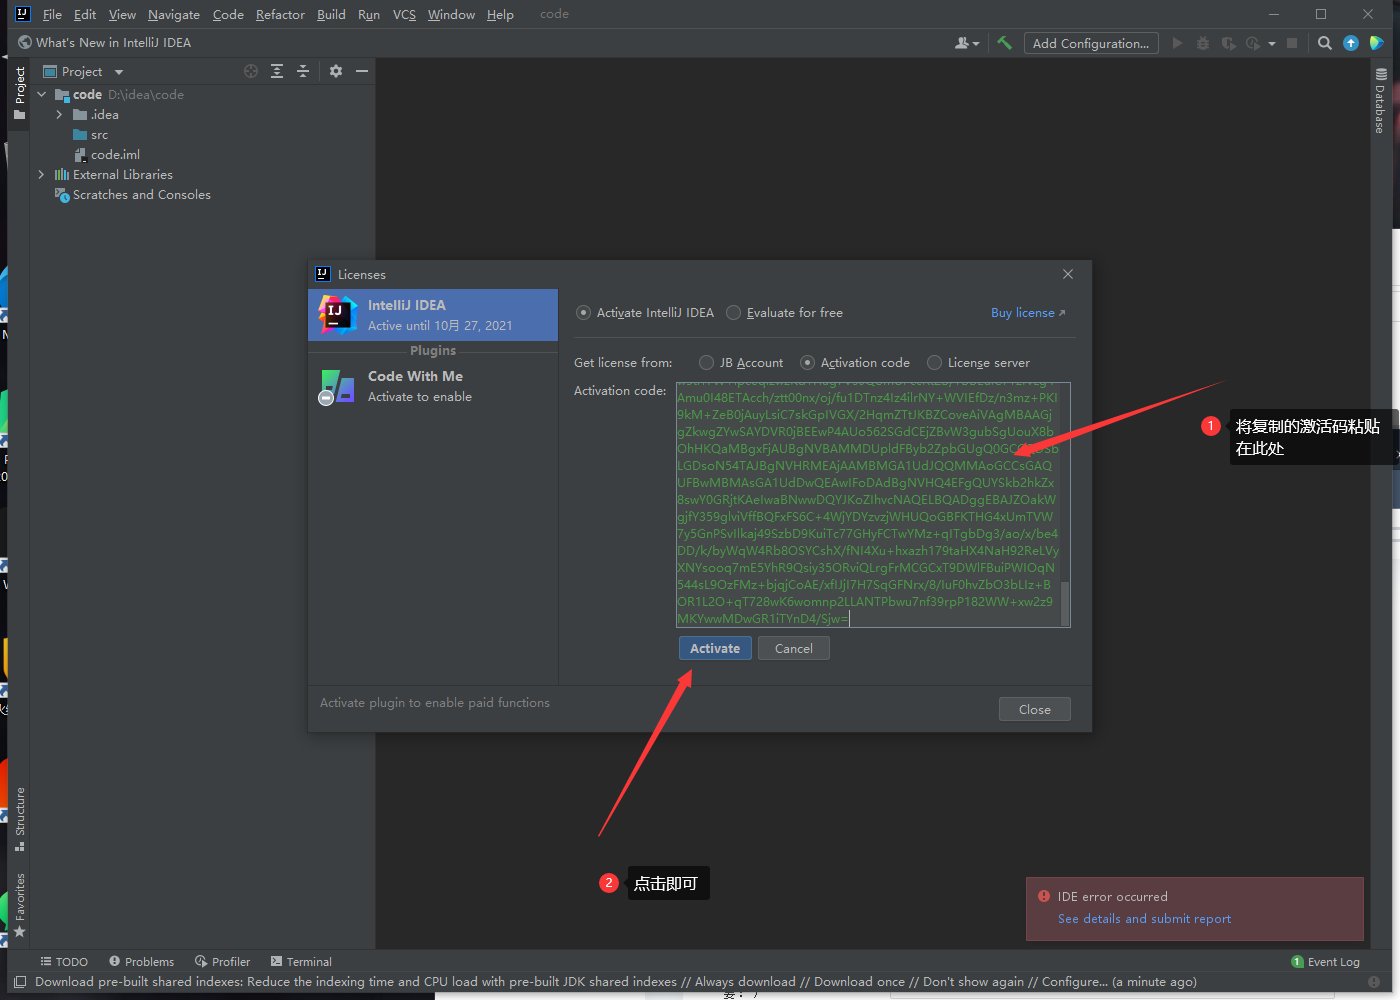Click Project vertical tool window button
Screen dimensions: 1400x1000
tap(19, 93)
